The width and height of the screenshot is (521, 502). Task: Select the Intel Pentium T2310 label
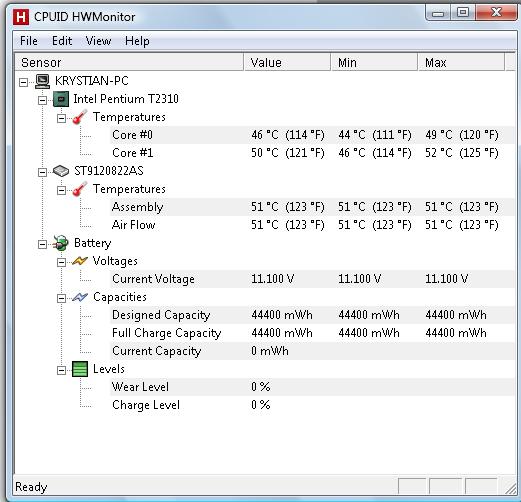(126, 99)
